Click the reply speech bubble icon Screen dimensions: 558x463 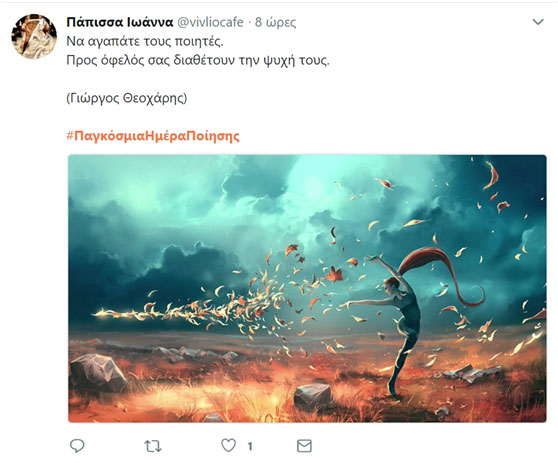pos(77,446)
